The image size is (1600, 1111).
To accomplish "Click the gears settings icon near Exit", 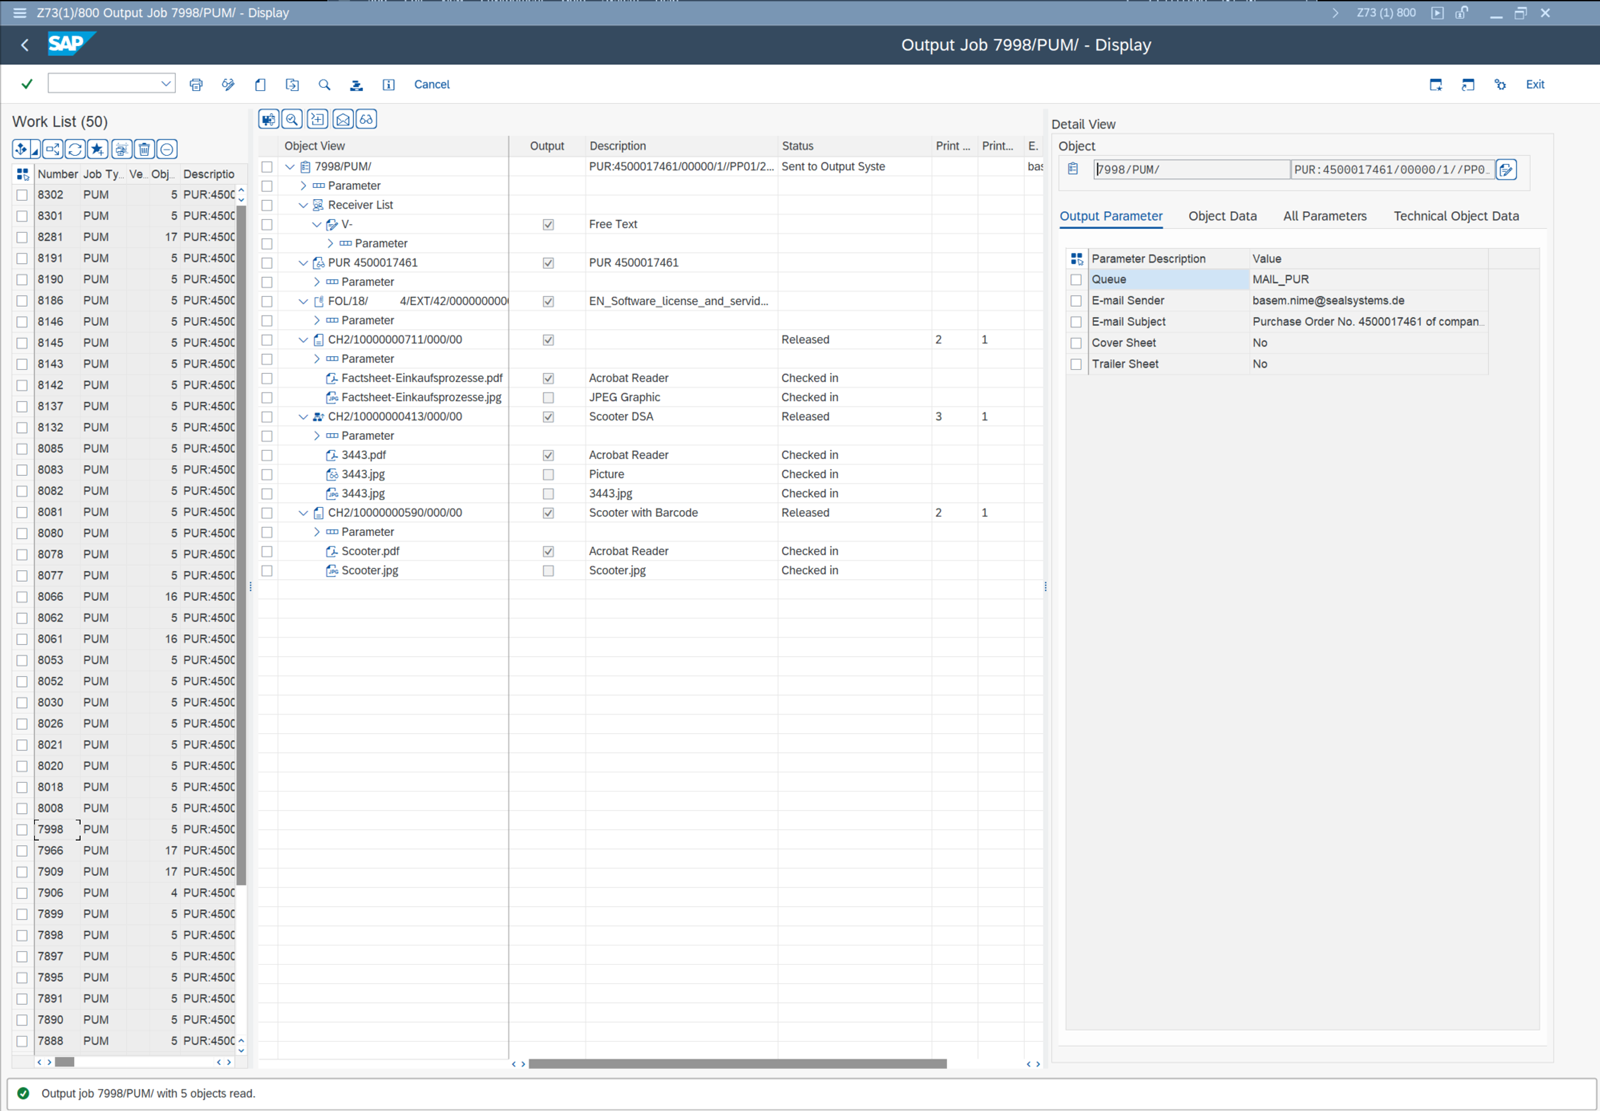I will (x=1500, y=85).
